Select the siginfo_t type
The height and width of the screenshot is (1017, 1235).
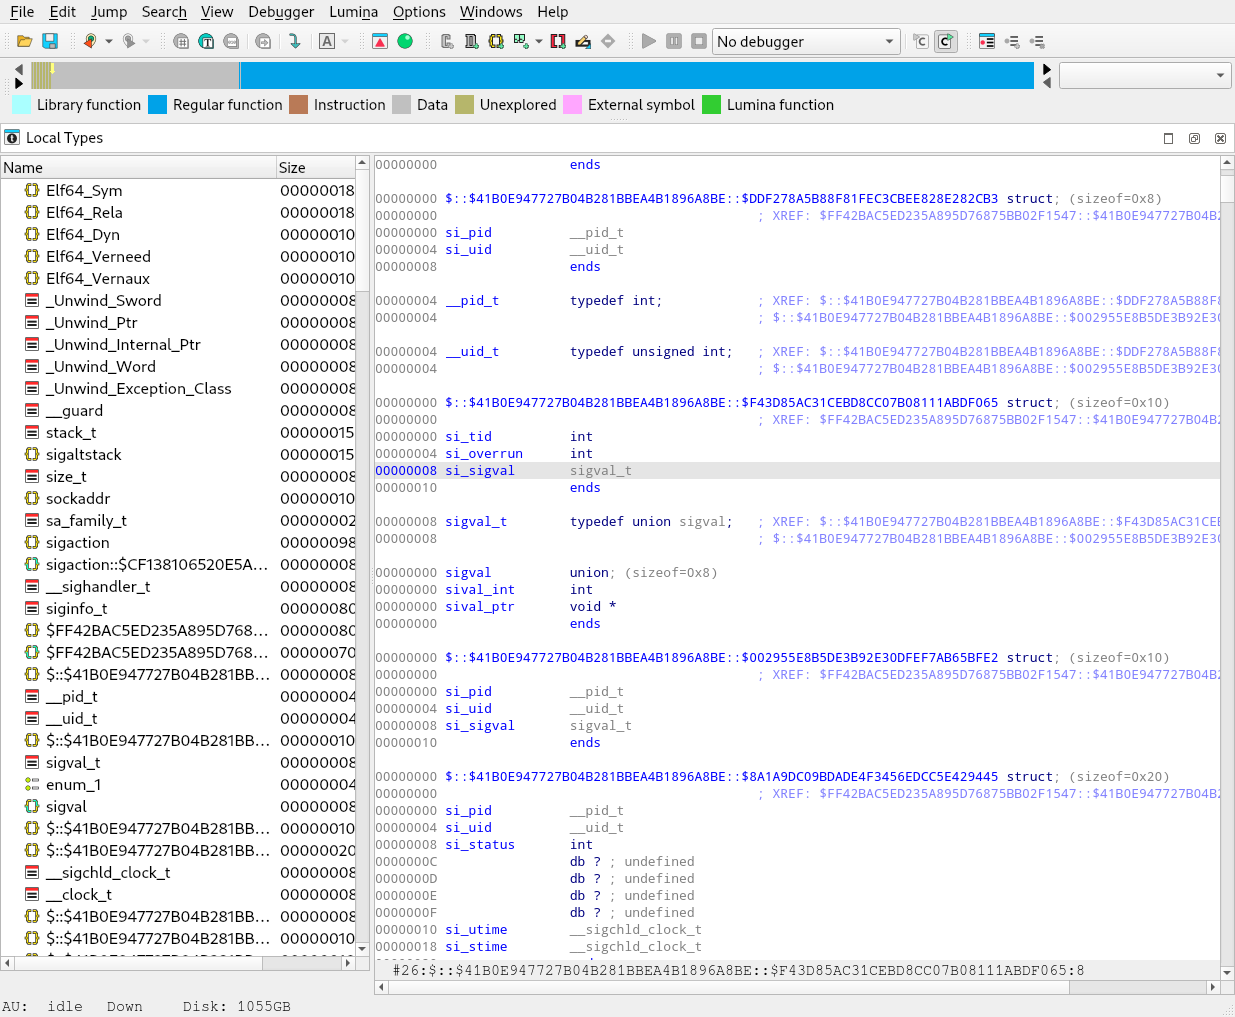(x=178, y=608)
